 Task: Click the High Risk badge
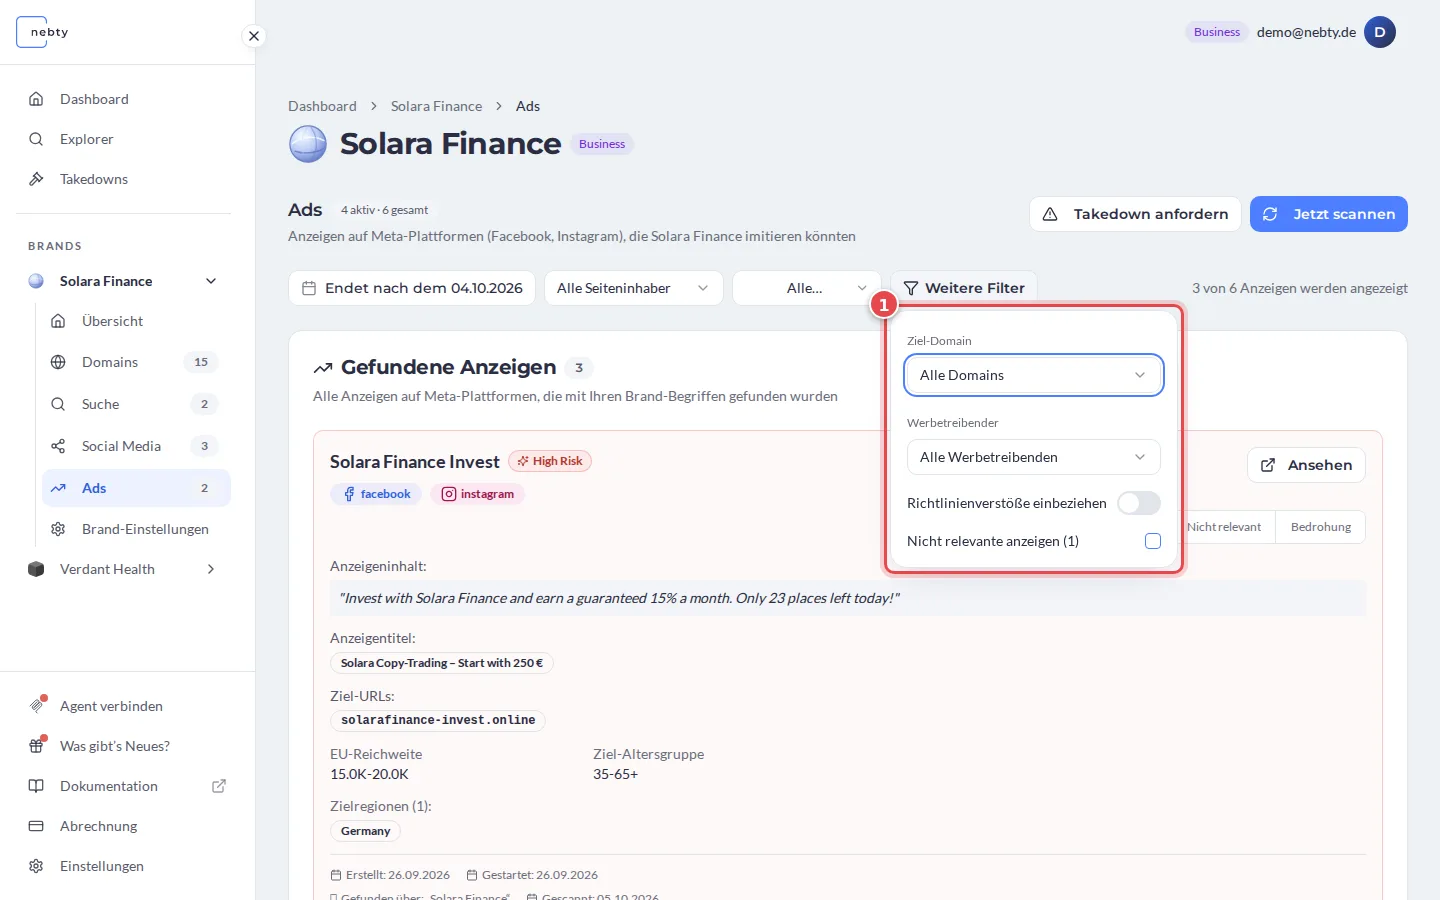[550, 461]
